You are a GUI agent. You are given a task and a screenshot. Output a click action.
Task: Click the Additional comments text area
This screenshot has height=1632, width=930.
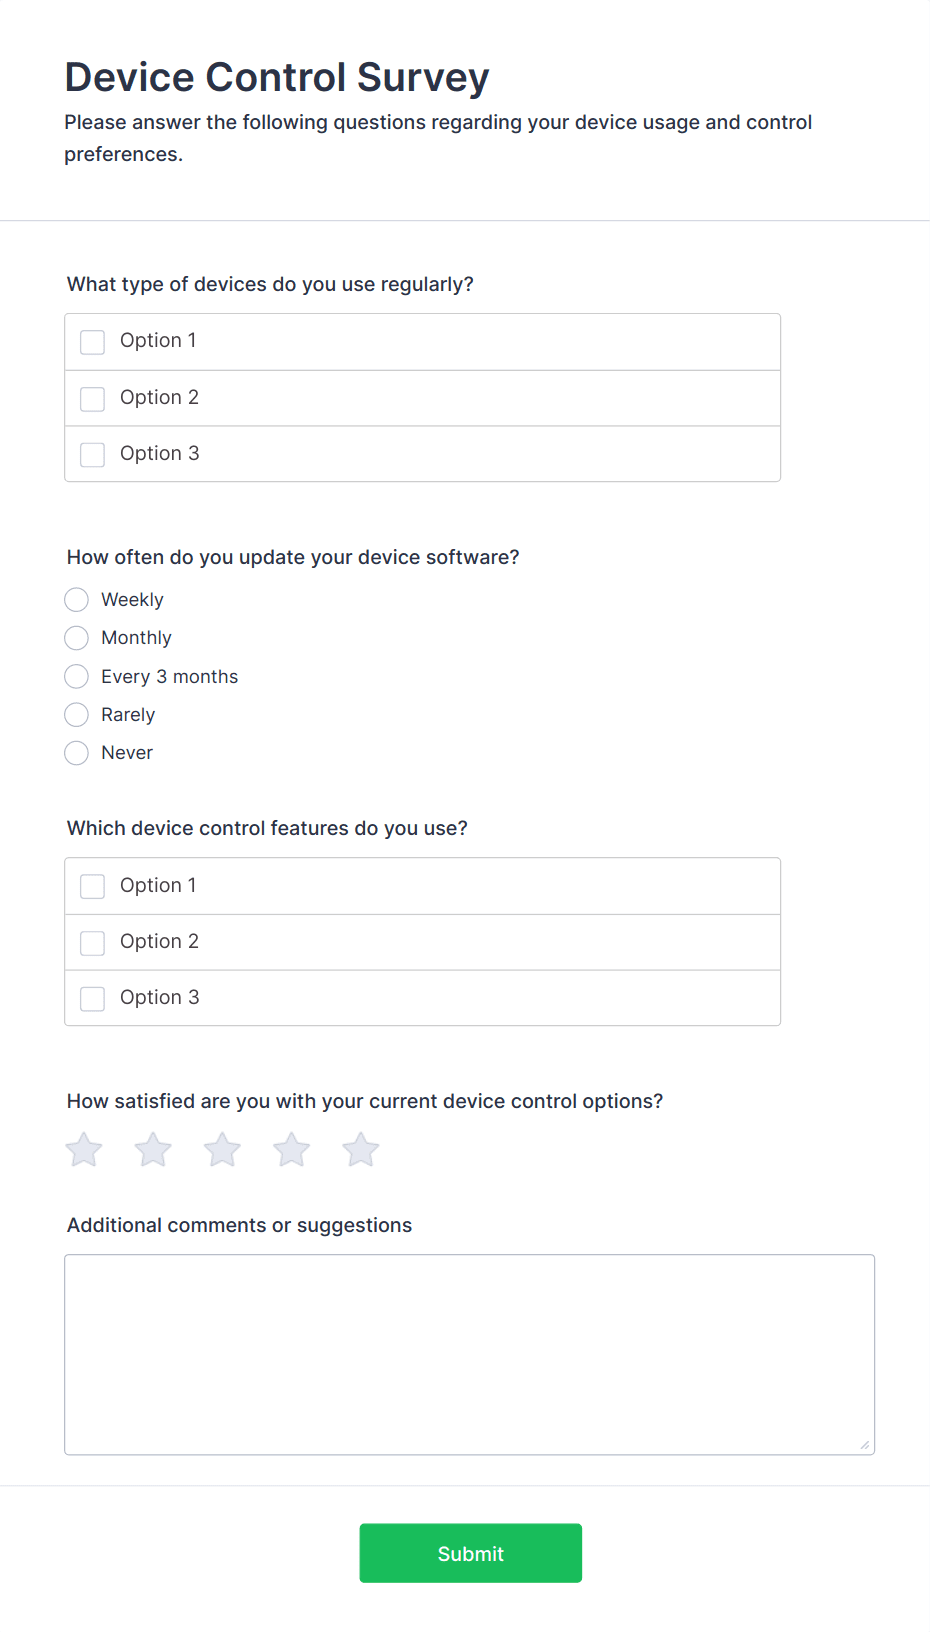(469, 1354)
